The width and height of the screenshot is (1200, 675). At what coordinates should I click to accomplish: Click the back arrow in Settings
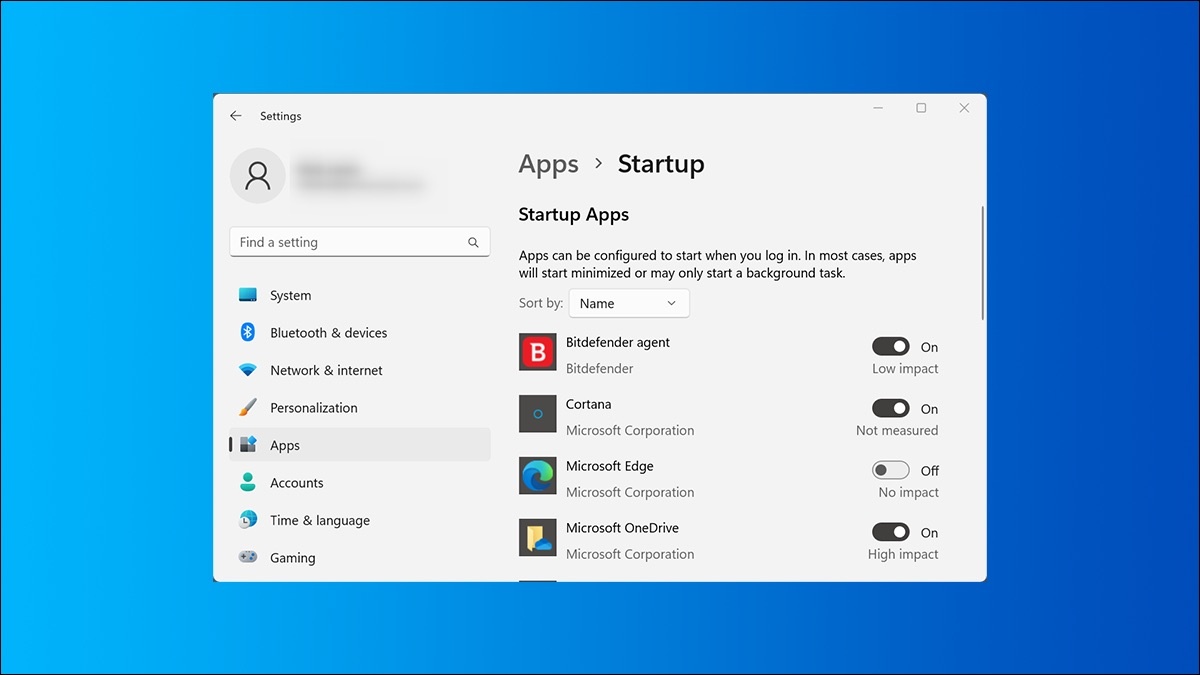coord(236,116)
